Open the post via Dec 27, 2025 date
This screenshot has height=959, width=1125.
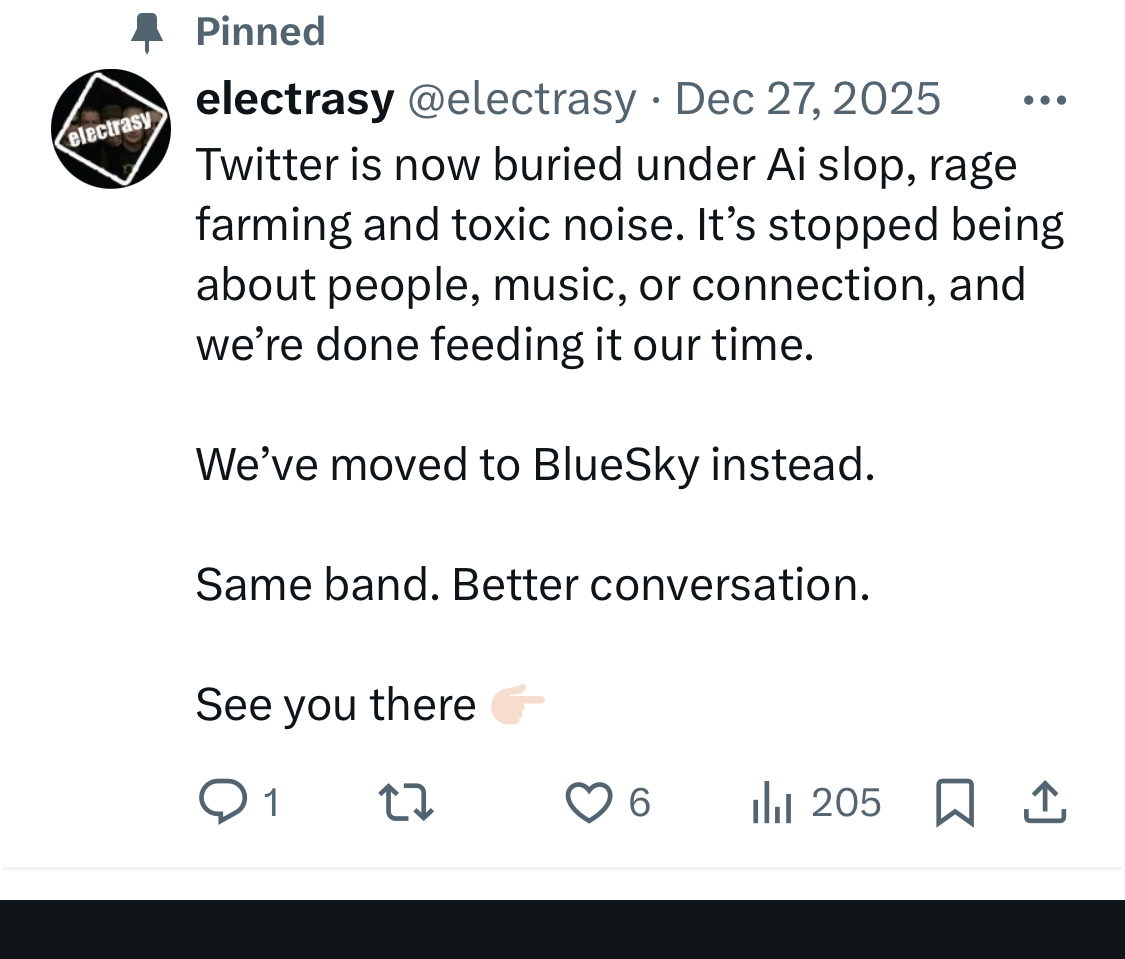(x=808, y=99)
